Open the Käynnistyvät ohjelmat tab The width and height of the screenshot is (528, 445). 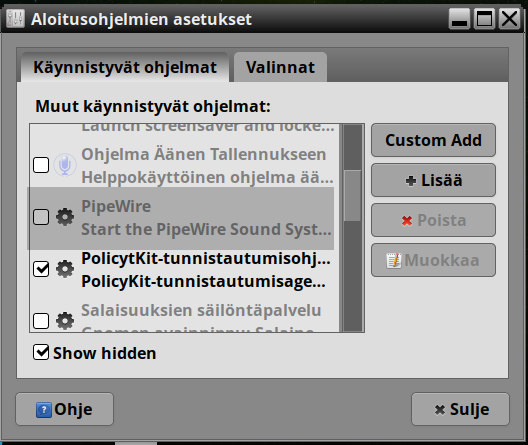(x=125, y=67)
